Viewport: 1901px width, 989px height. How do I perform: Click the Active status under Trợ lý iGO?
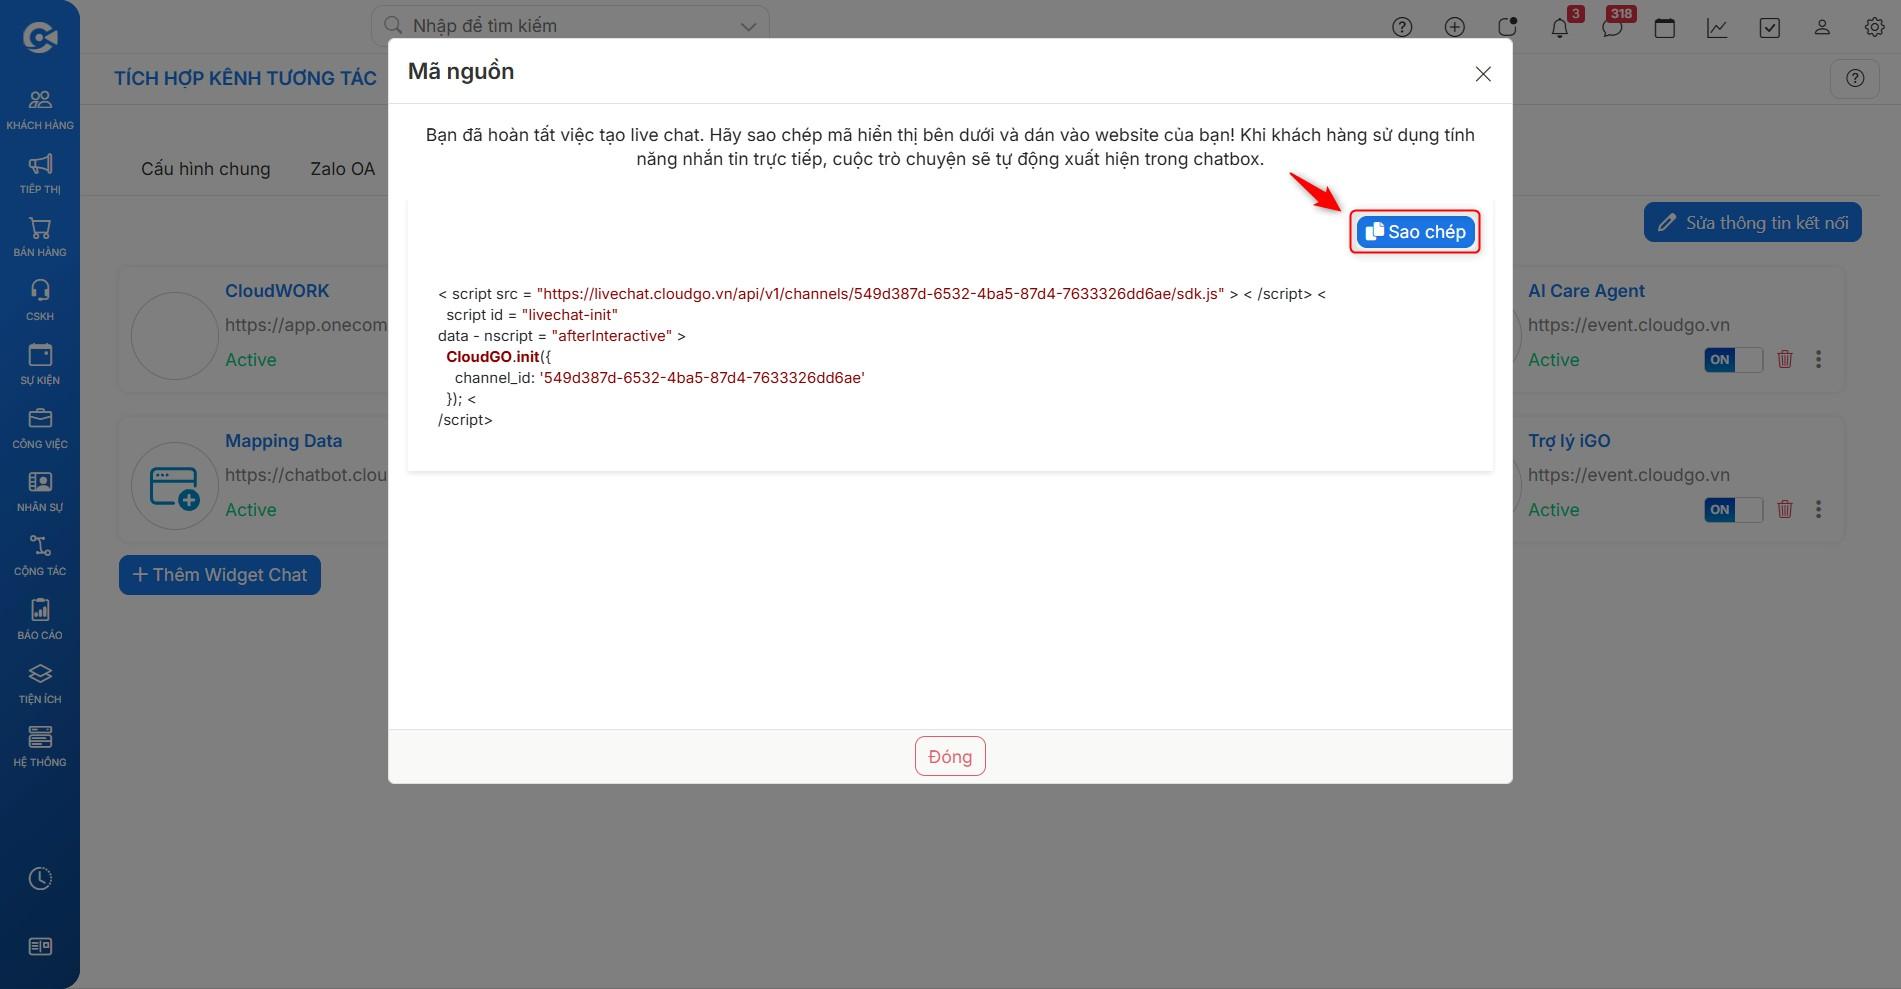1554,510
